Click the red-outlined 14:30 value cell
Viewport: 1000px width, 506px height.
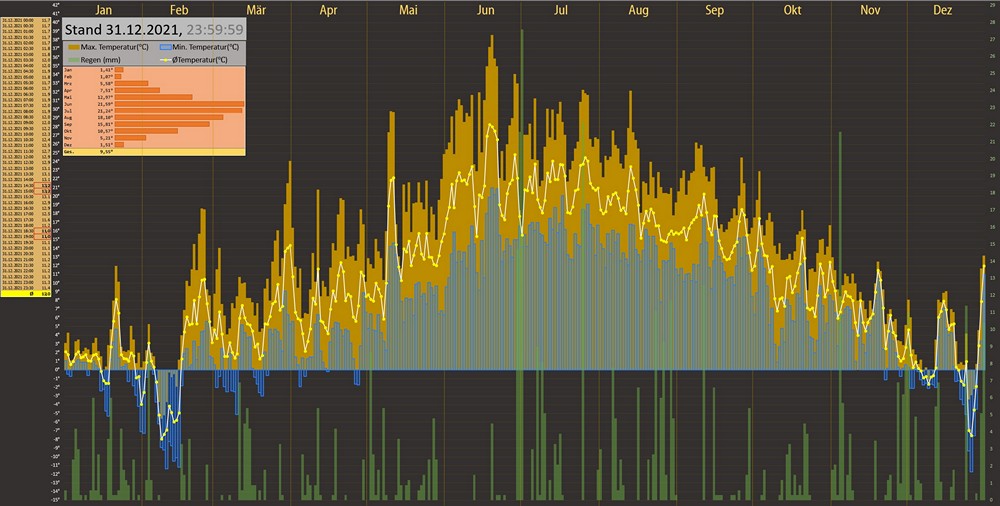click(46, 187)
